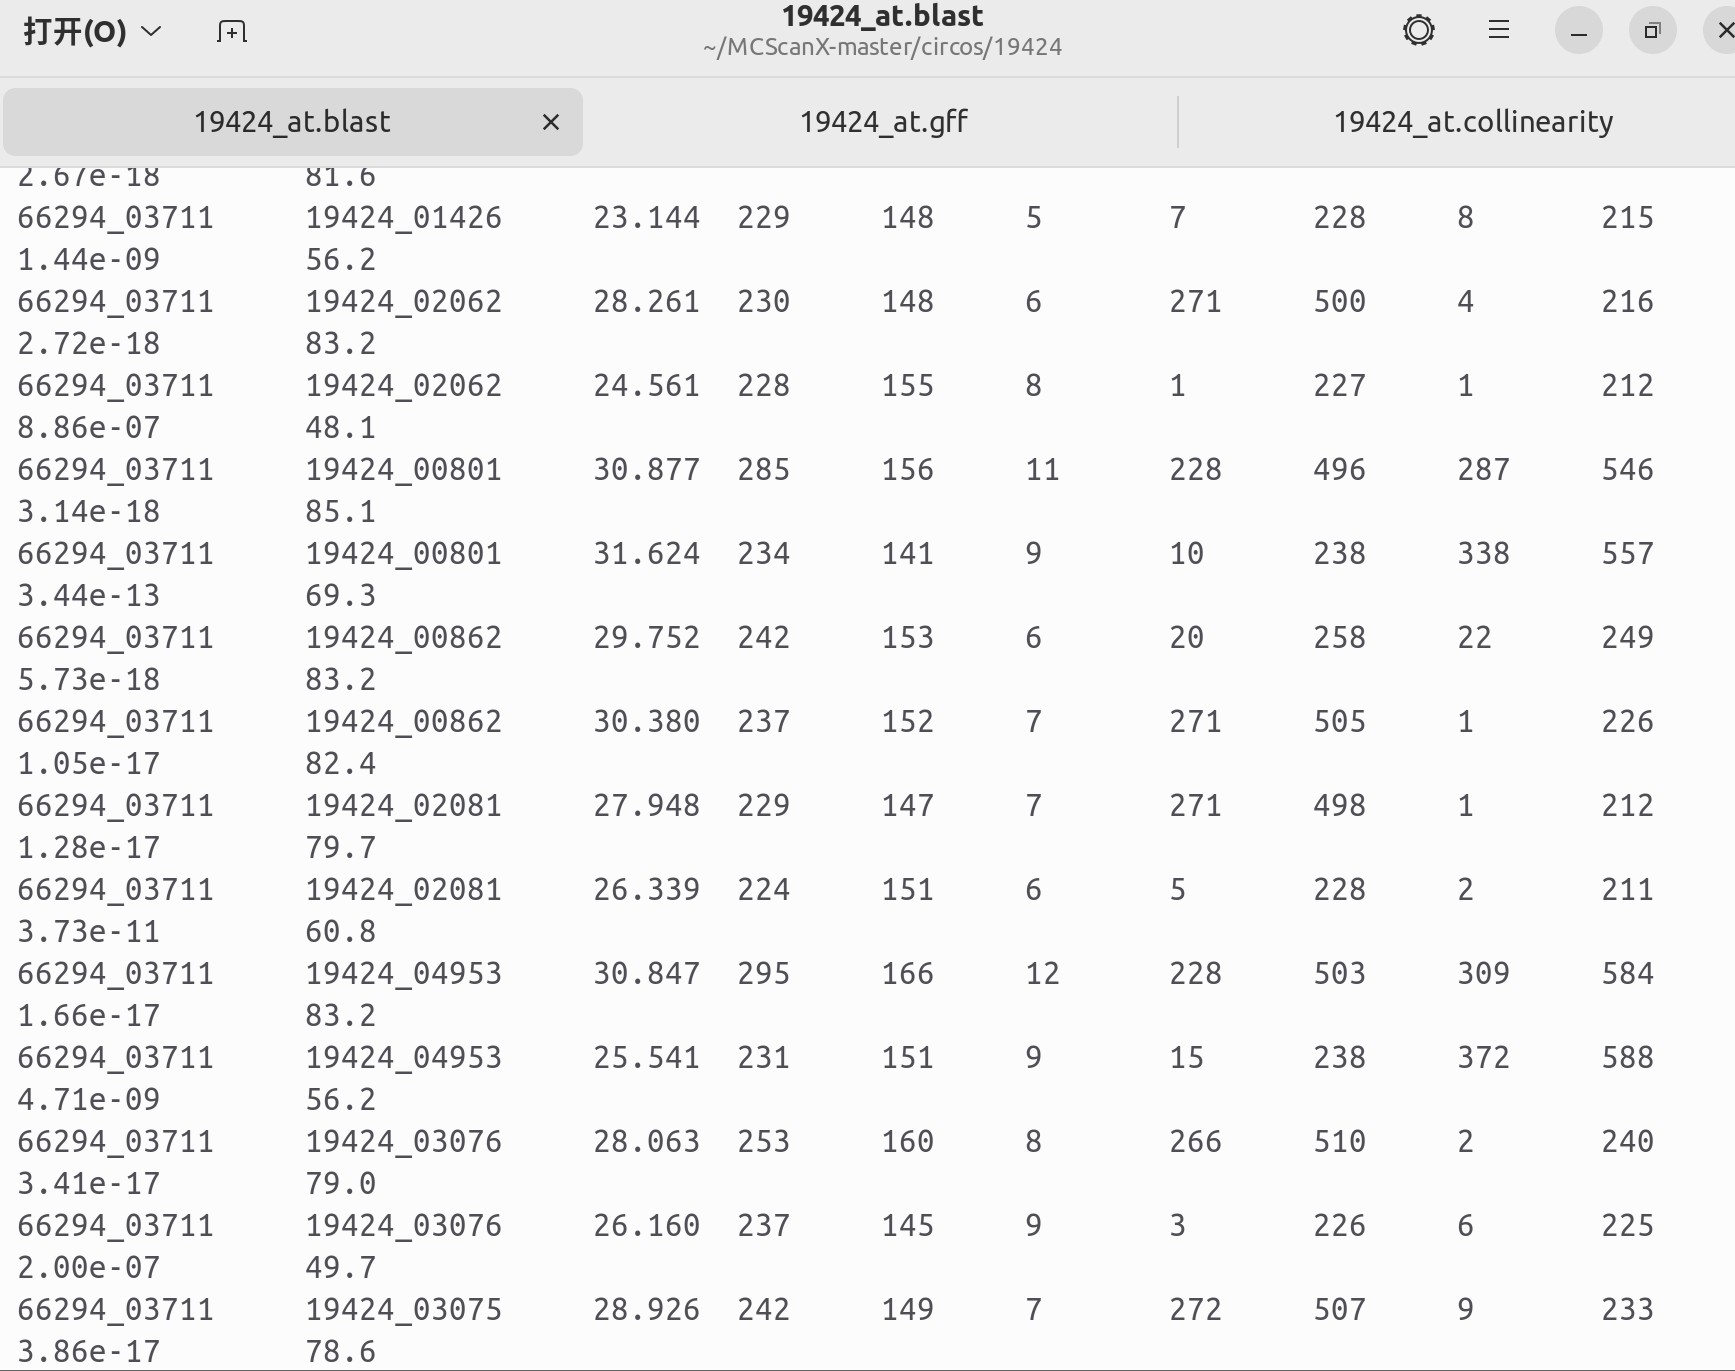The width and height of the screenshot is (1735, 1371).
Task: Click alignment end value 557
Action: (1627, 554)
